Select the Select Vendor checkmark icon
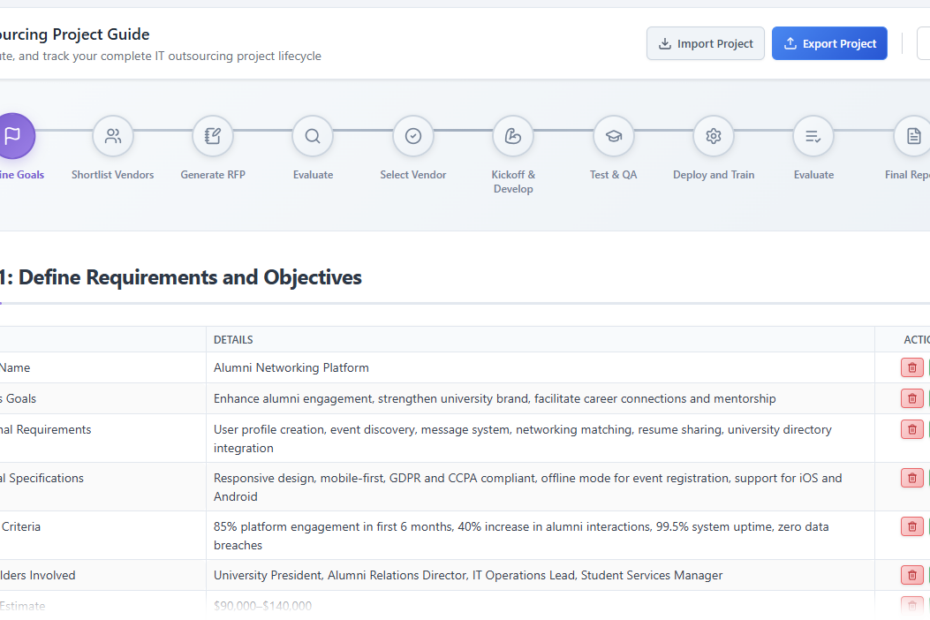The image size is (930, 620). point(413,136)
